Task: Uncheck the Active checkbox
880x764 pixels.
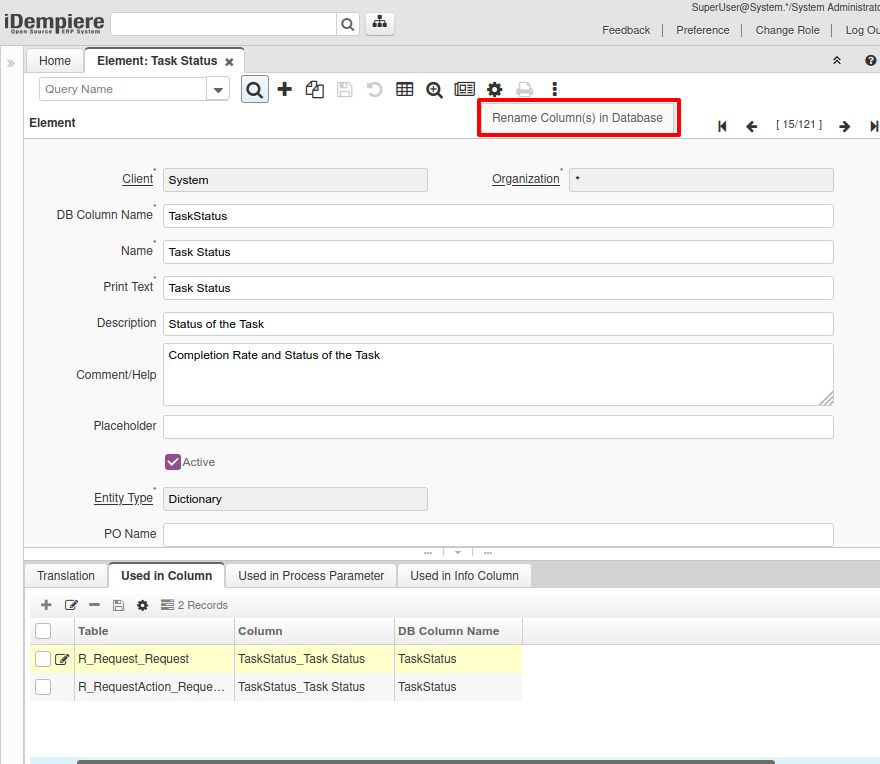Action: (173, 462)
